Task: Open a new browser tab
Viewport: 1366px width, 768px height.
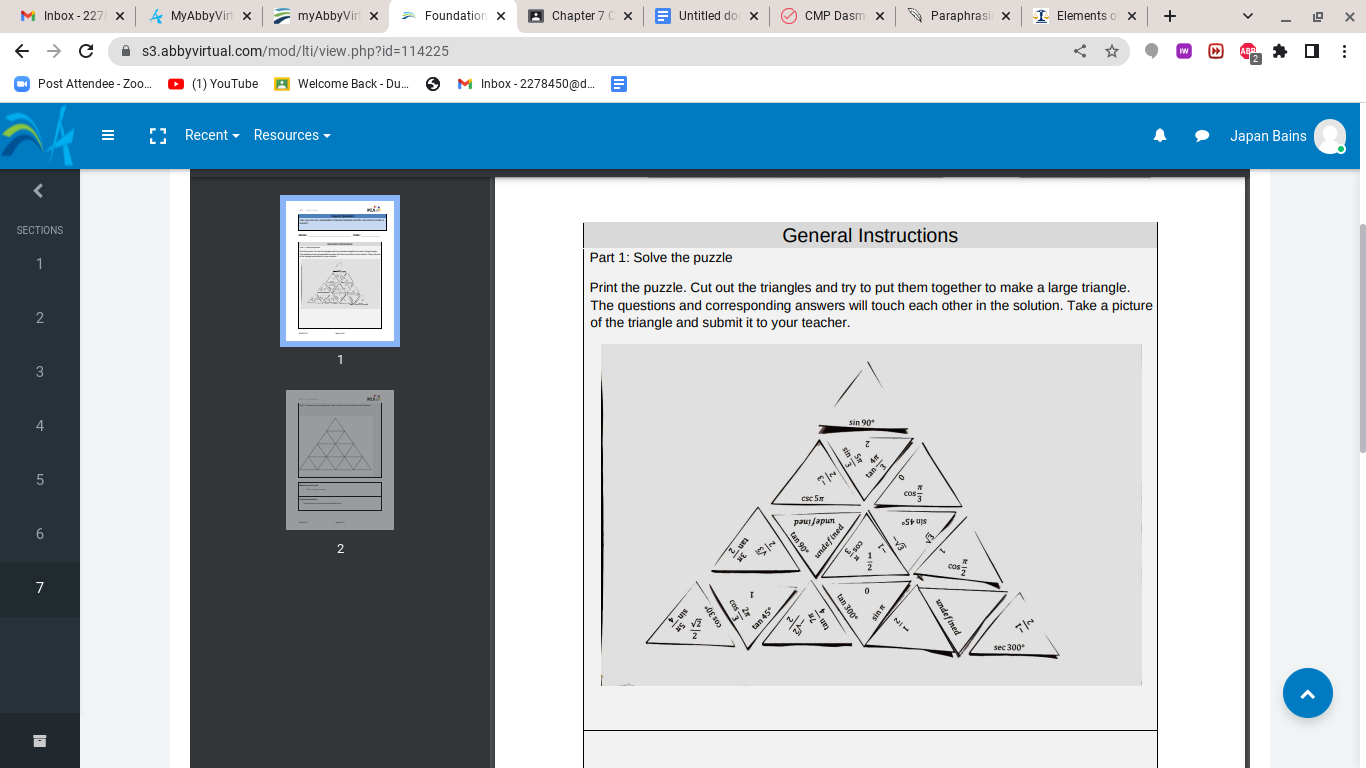Action: 1170,16
